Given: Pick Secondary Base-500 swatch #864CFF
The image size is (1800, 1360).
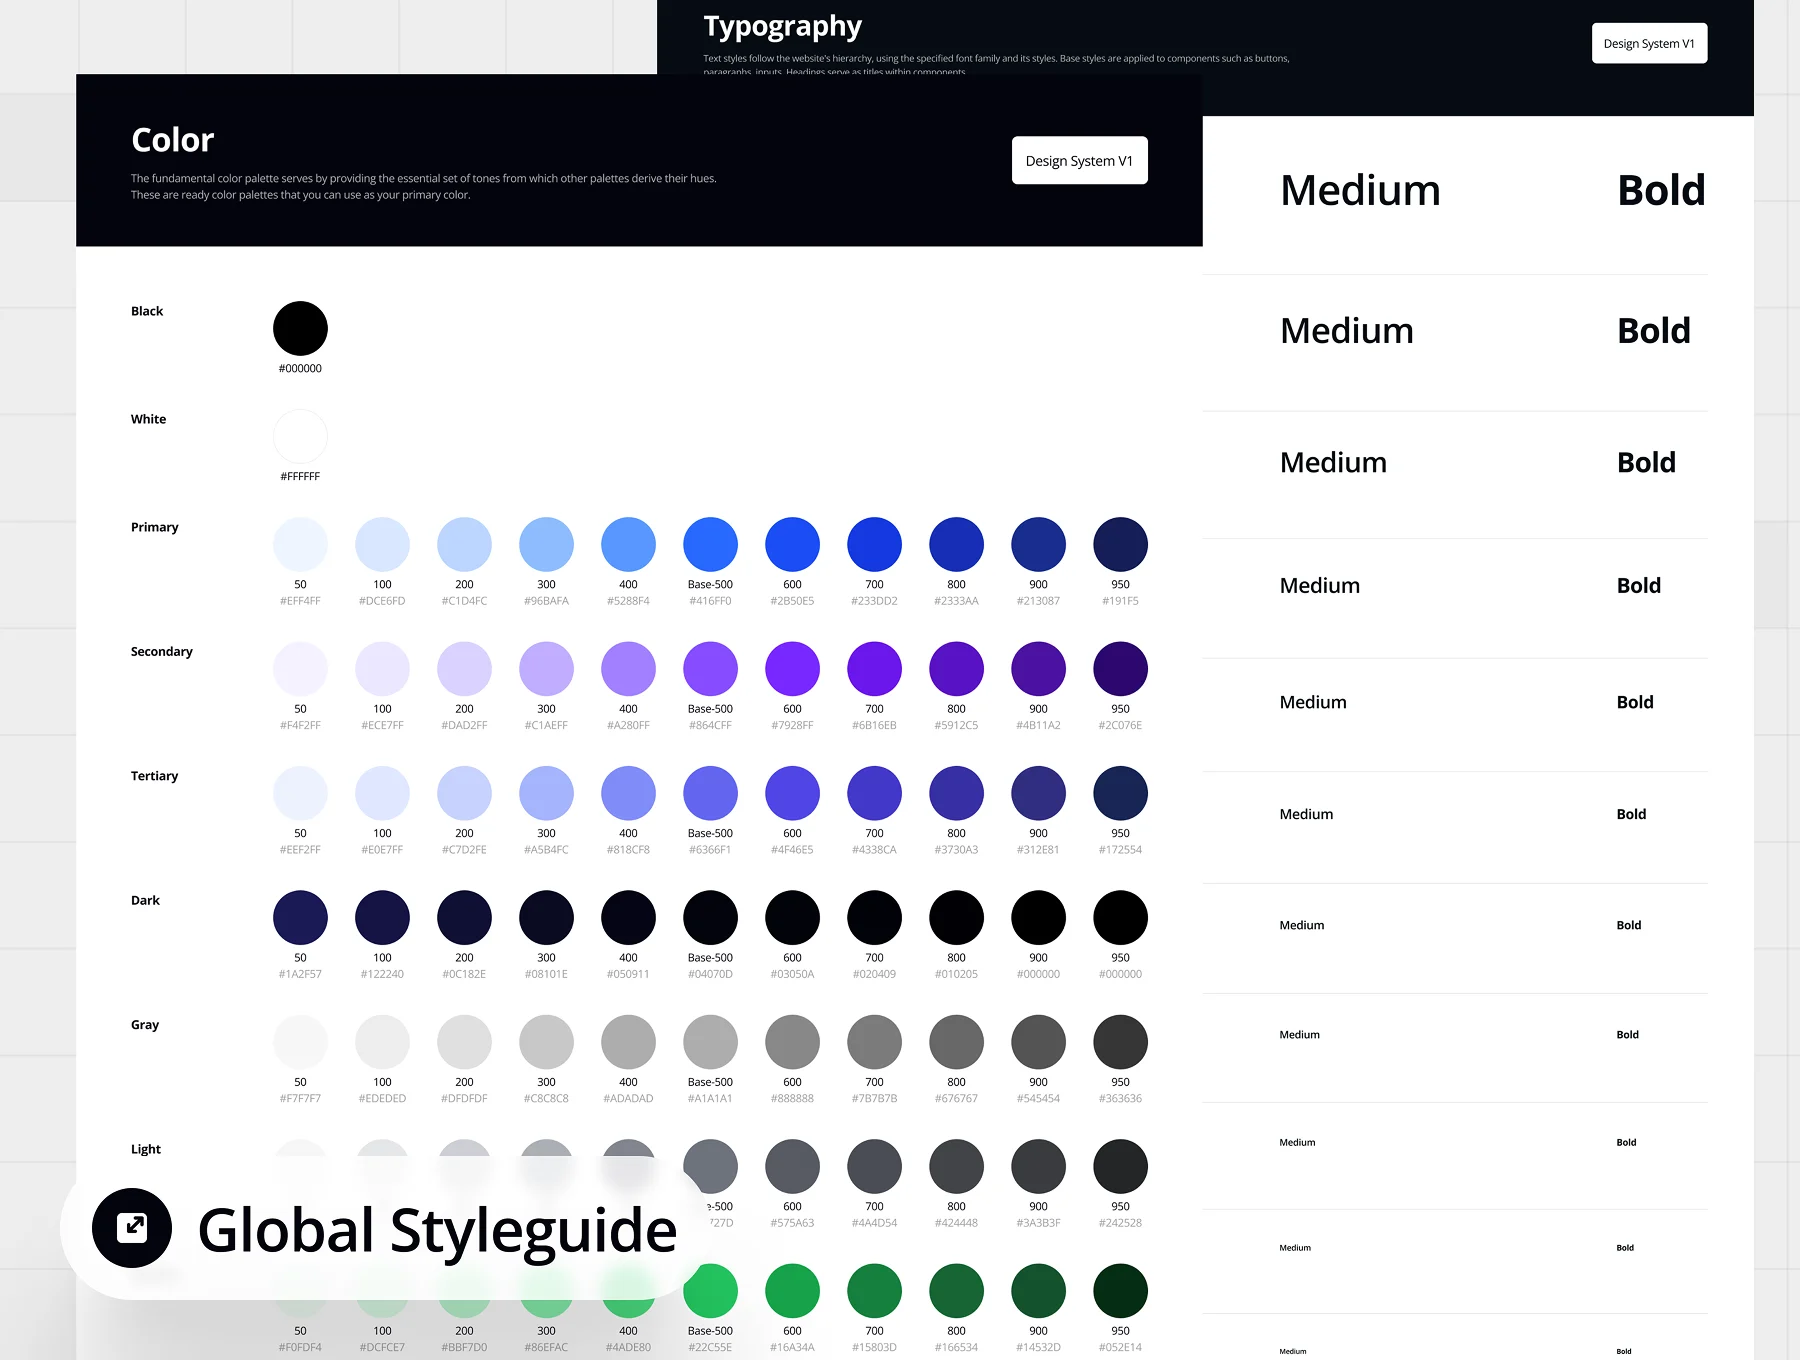Looking at the screenshot, I should [x=710, y=669].
